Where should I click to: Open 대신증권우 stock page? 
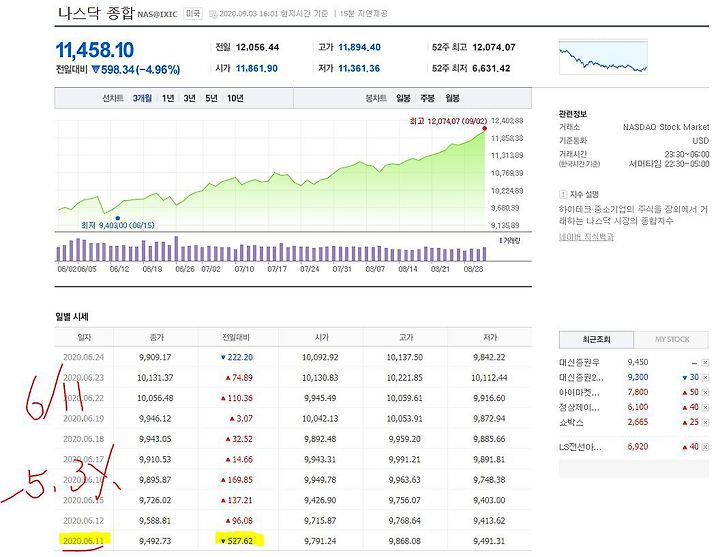click(x=579, y=363)
